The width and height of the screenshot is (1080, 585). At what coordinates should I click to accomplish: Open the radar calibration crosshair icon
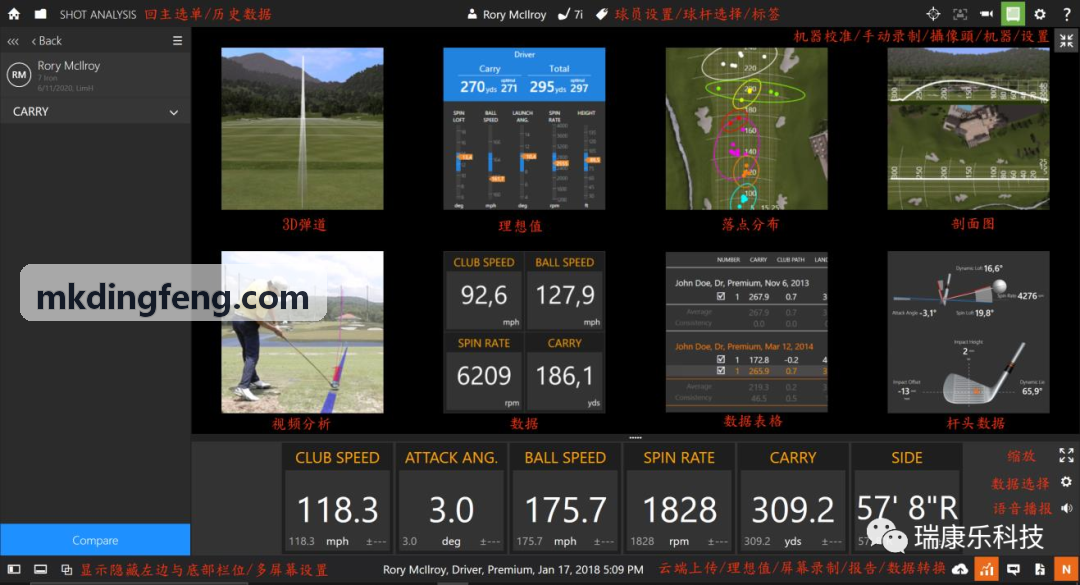click(933, 14)
